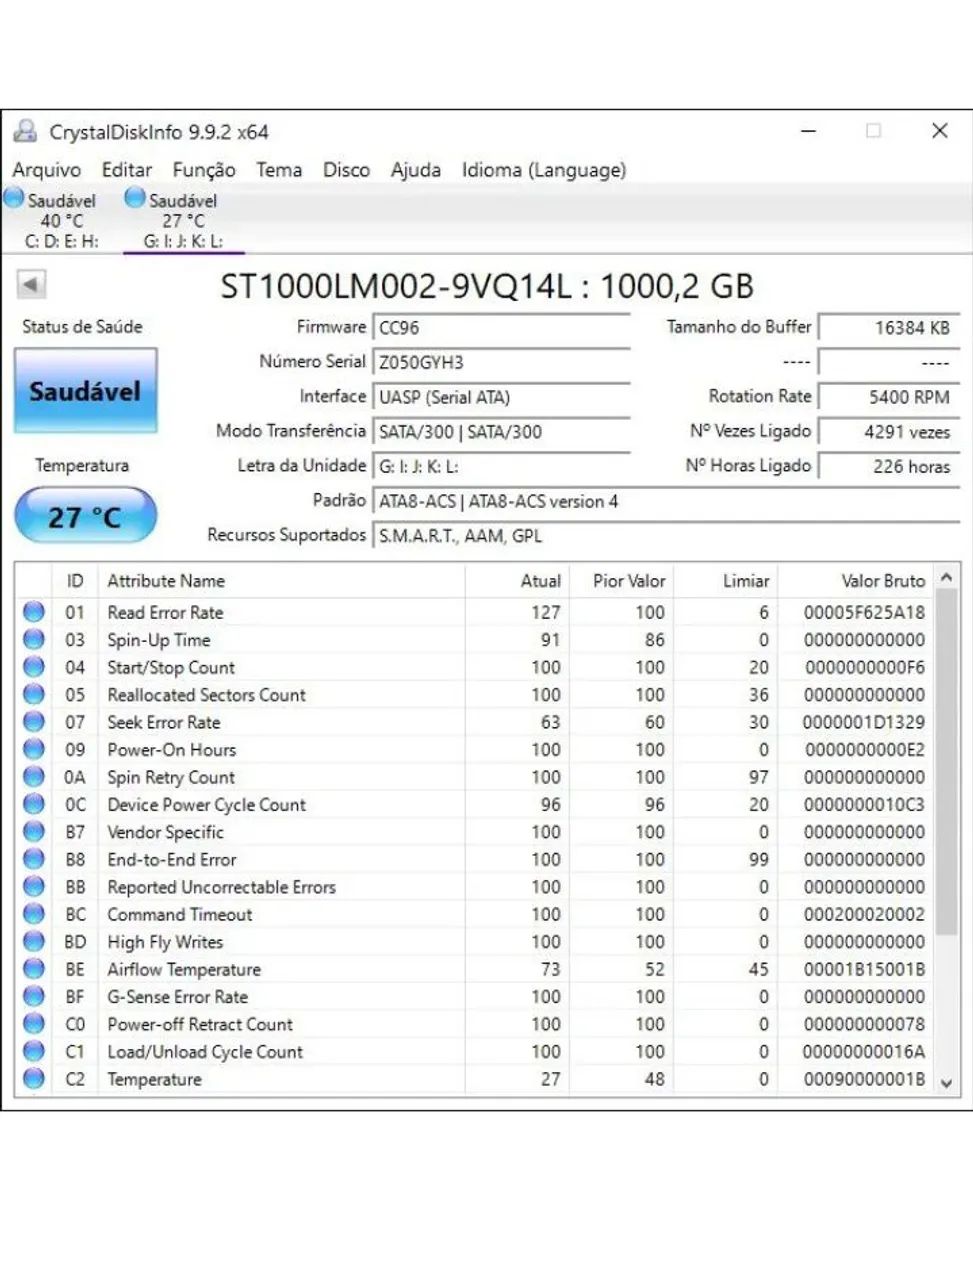Click the serial number field Z050GYH3

point(501,362)
